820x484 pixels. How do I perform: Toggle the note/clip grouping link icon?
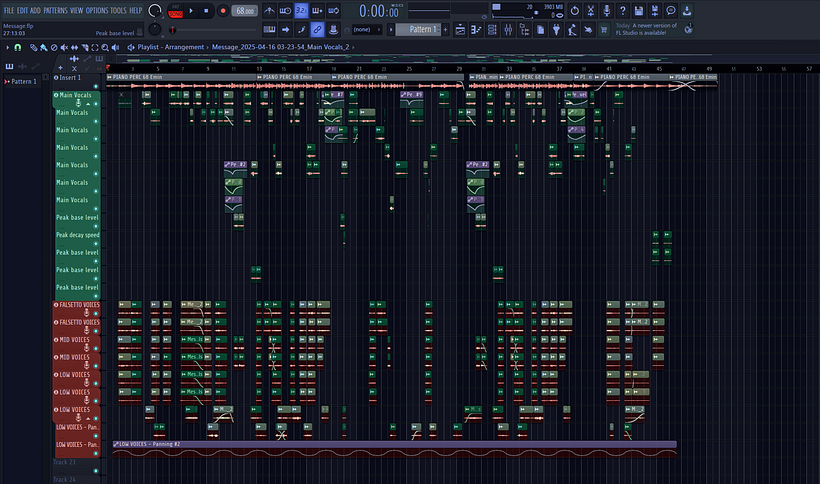pos(317,30)
